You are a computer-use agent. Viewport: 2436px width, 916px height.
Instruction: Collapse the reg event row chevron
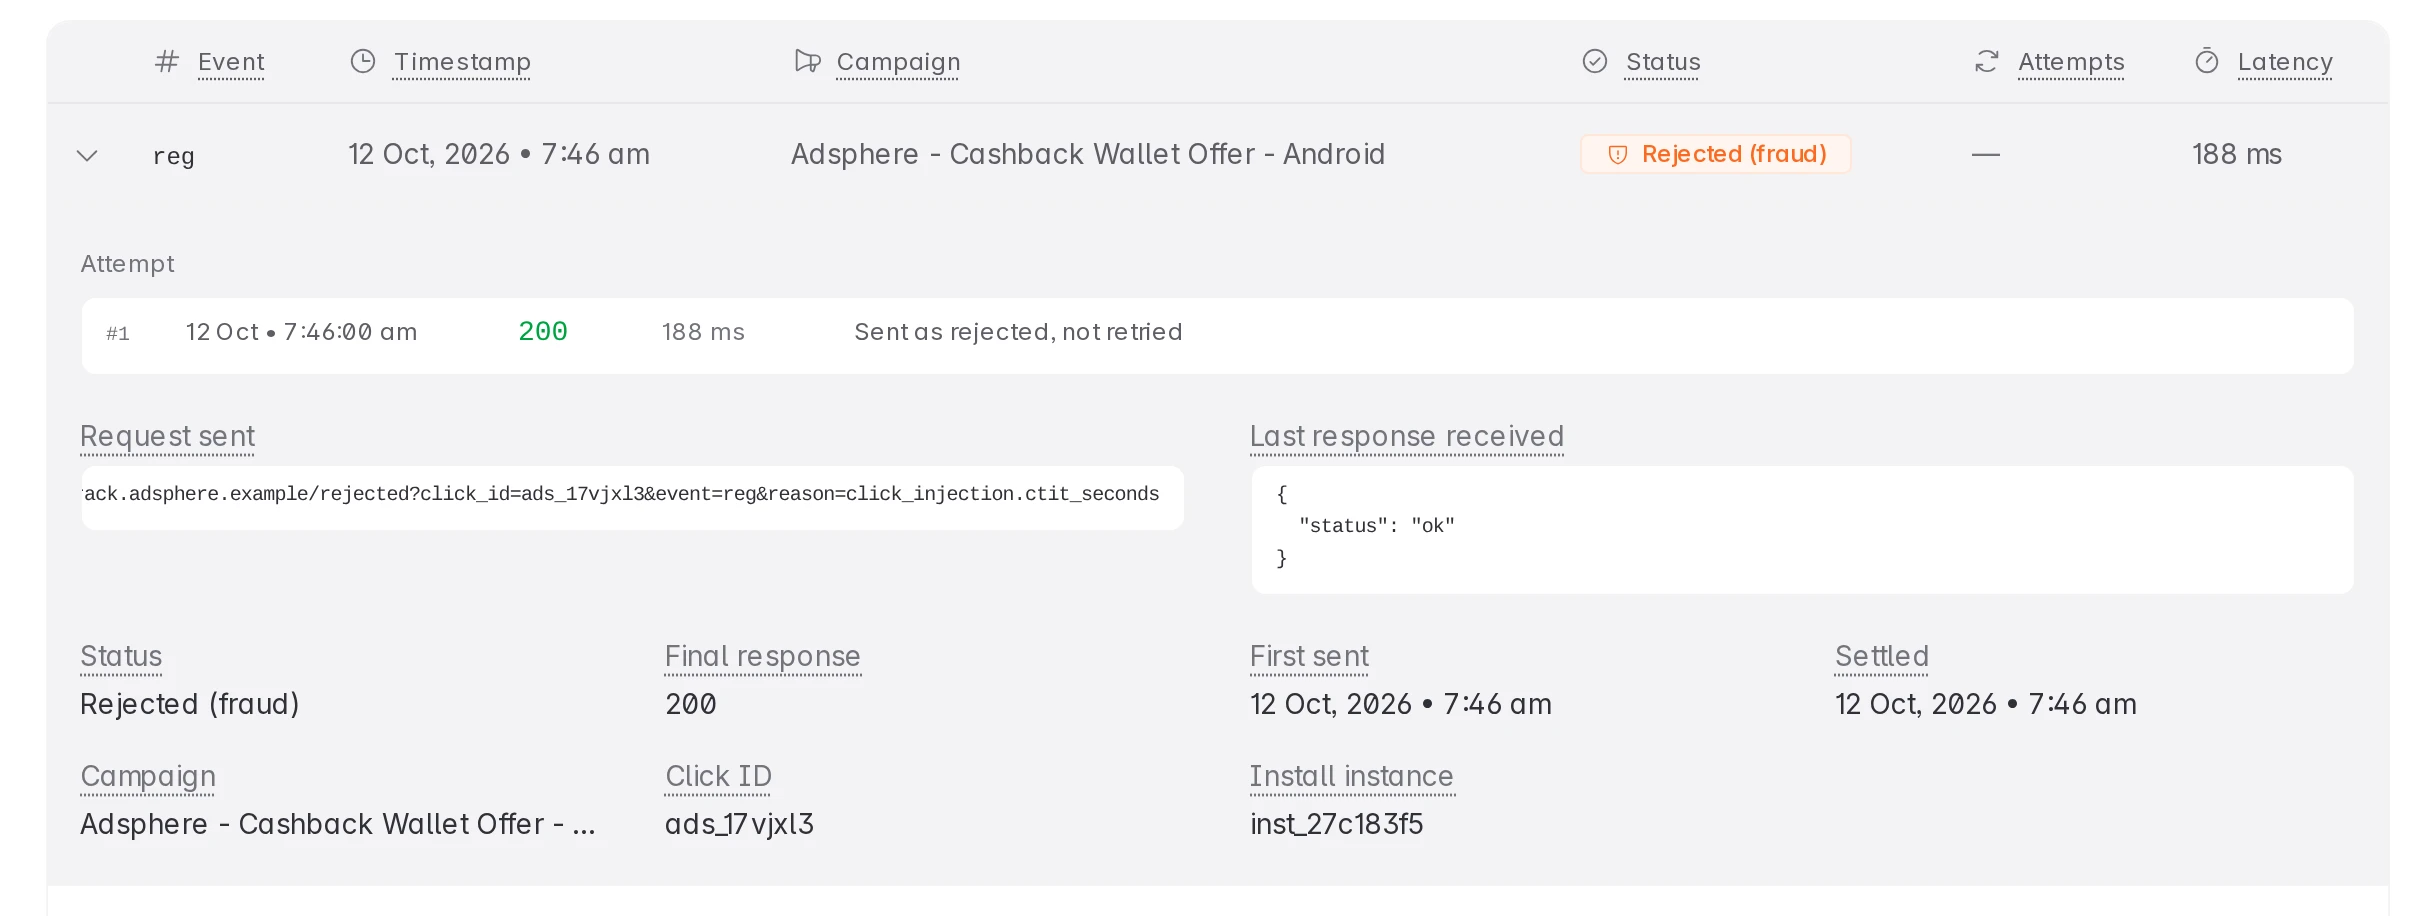coord(88,156)
